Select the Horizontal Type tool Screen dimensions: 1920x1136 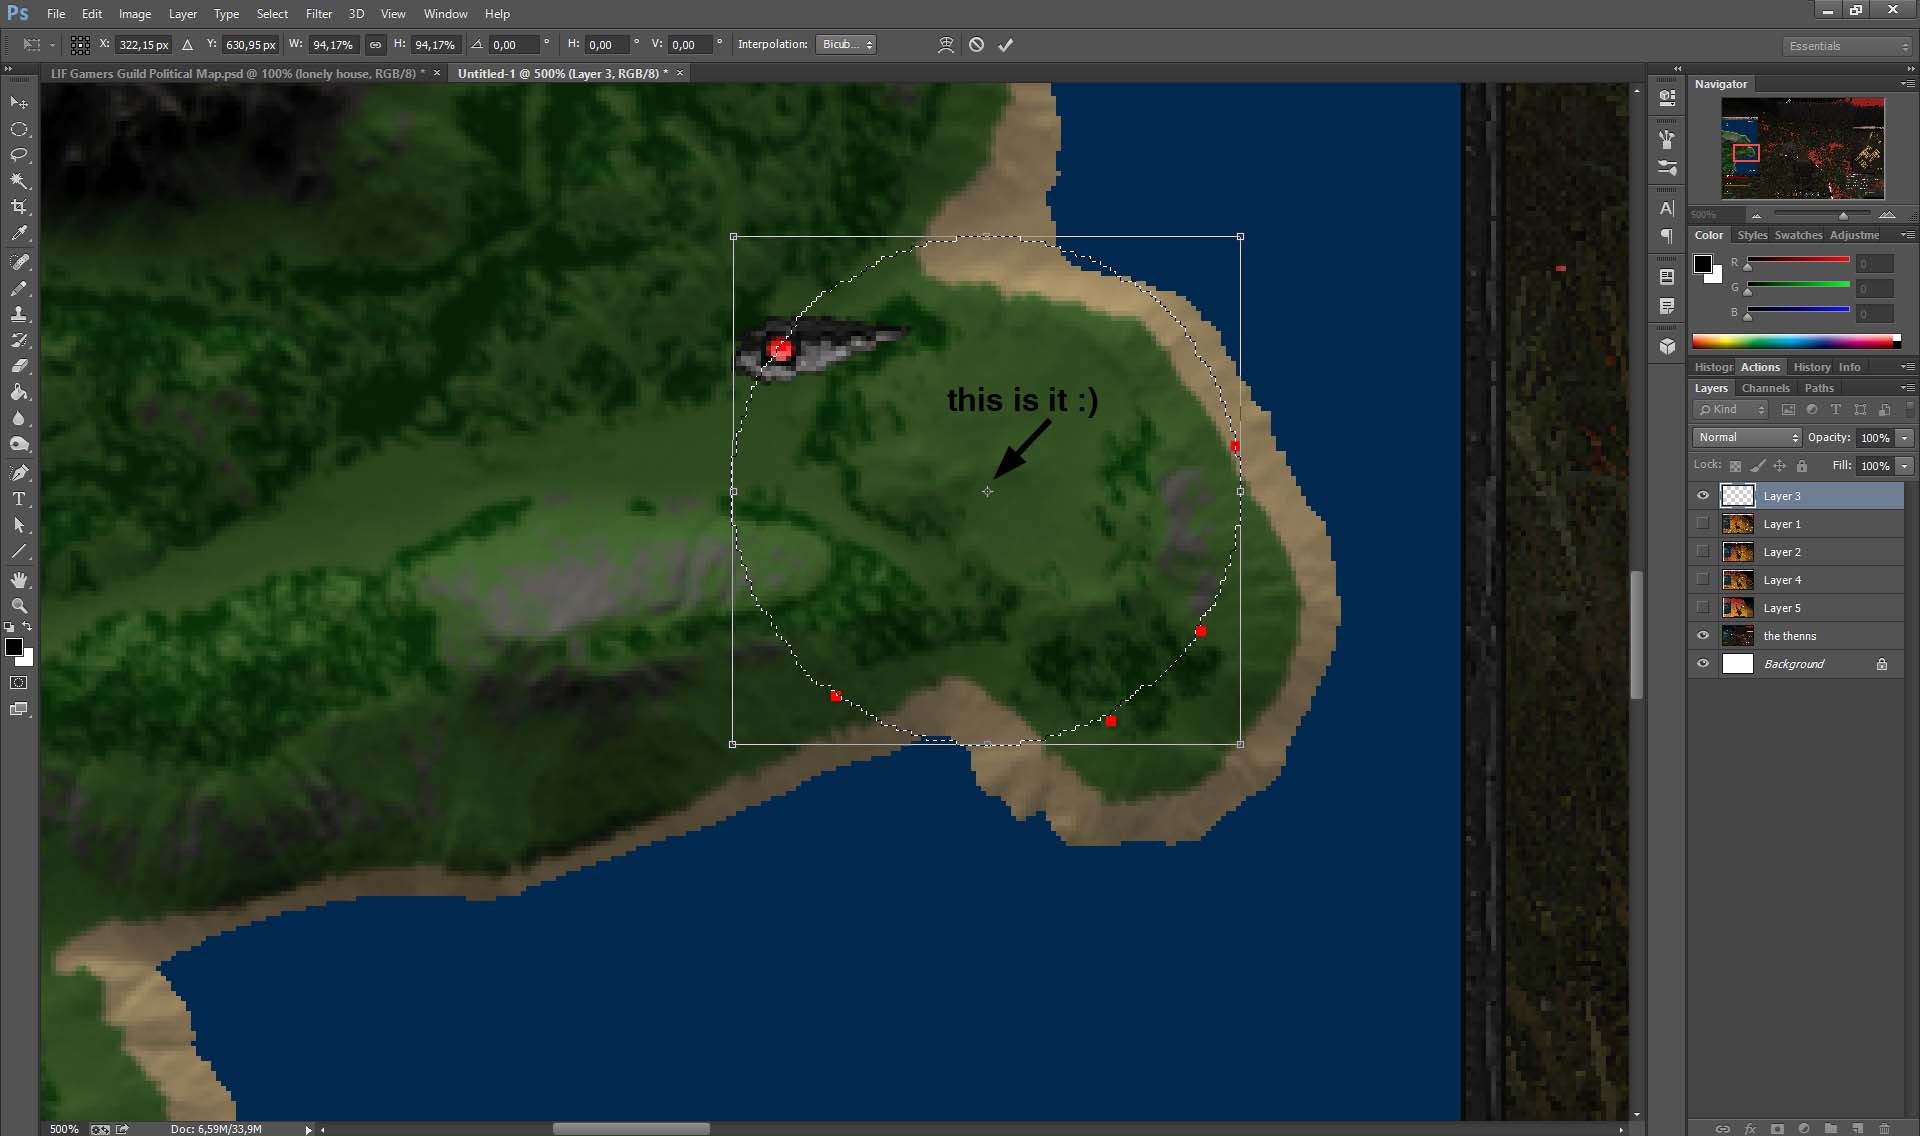(x=19, y=498)
